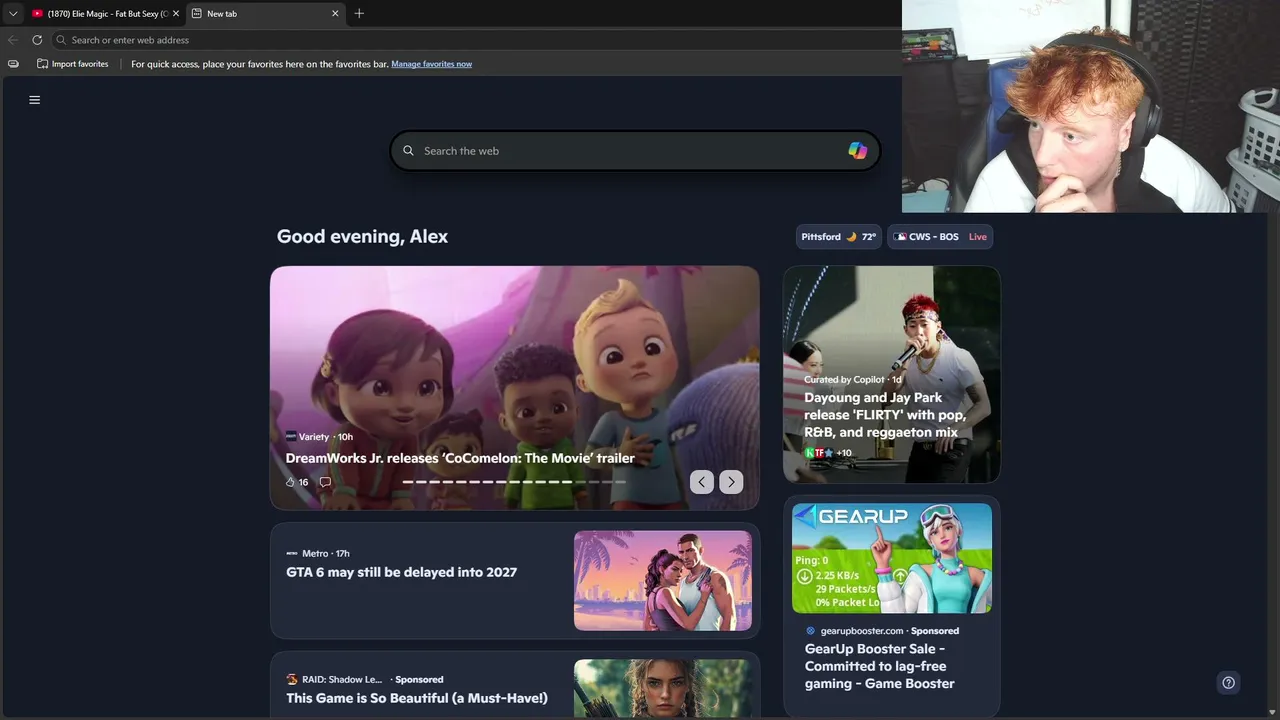Open the help question-mark button

coord(1229,683)
